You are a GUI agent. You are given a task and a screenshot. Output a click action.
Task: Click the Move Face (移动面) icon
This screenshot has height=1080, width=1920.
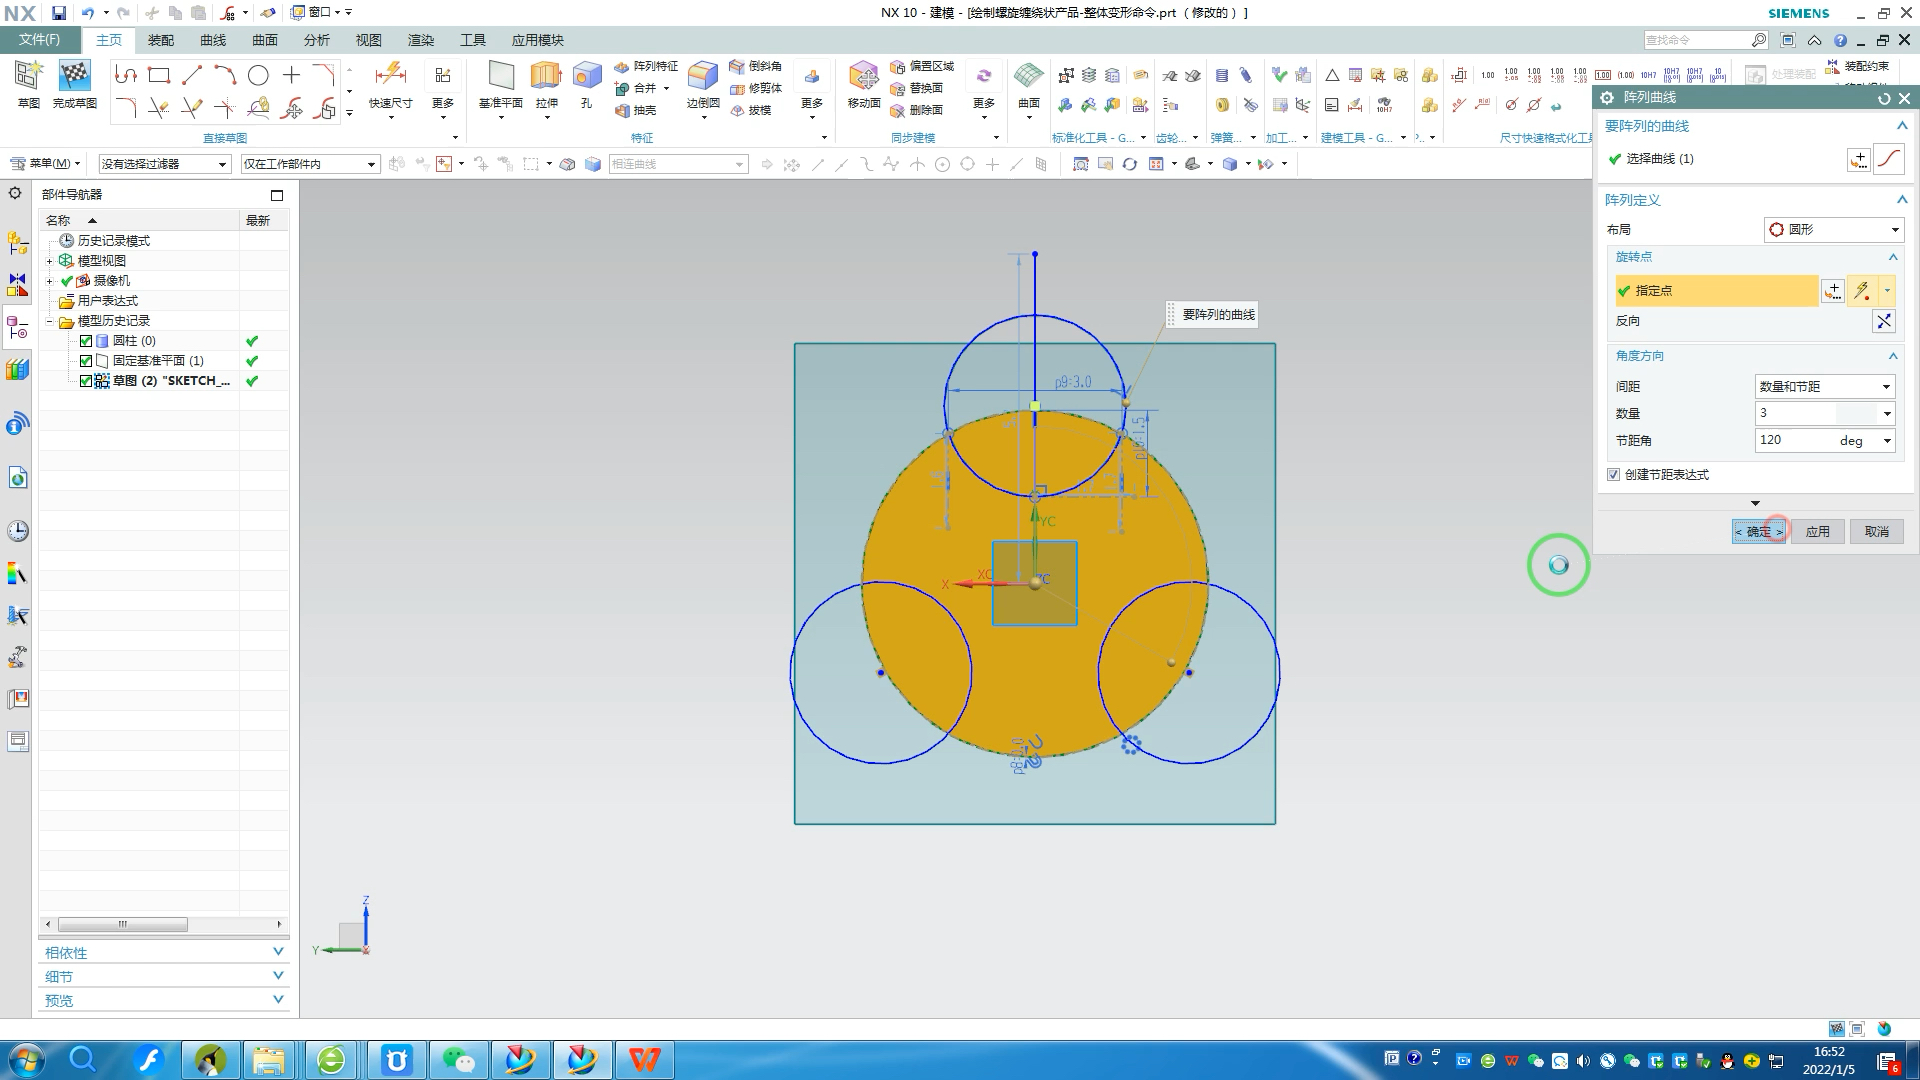coord(863,77)
